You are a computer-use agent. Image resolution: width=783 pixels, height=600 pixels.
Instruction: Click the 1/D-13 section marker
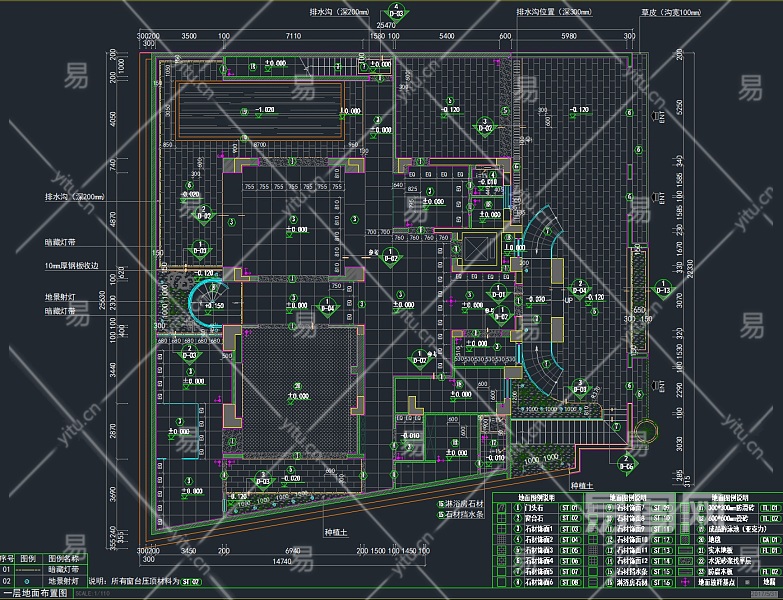click(663, 288)
